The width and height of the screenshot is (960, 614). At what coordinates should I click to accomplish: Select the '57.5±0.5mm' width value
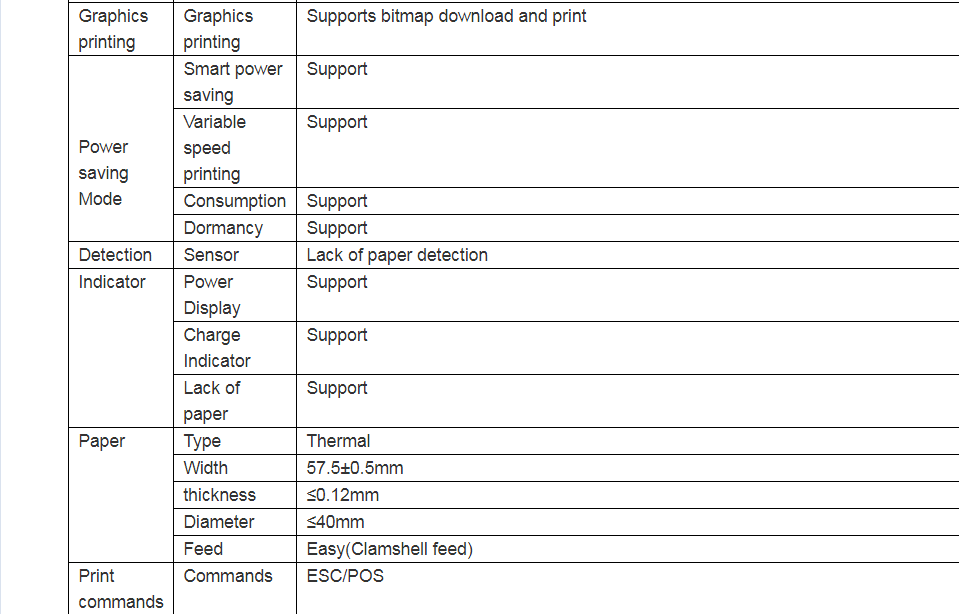[355, 468]
